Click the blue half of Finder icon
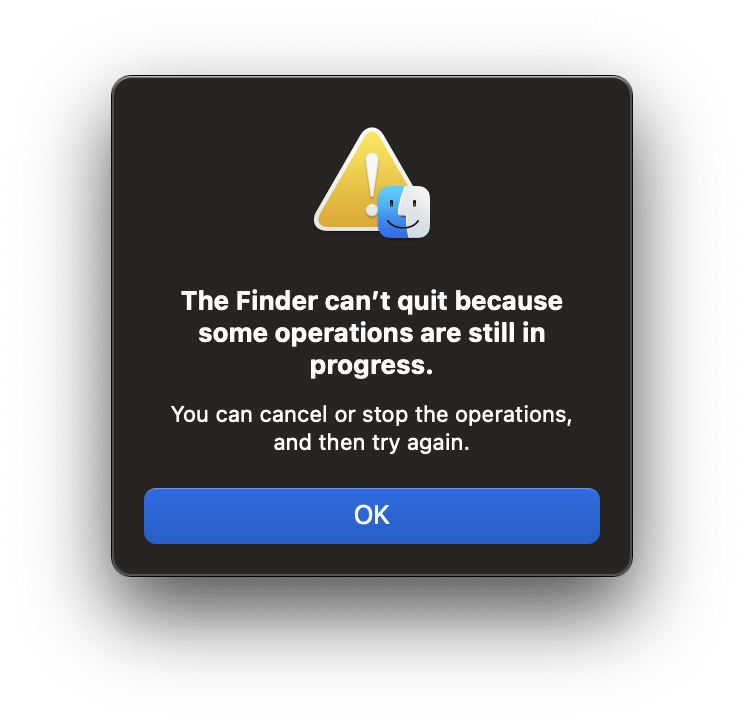This screenshot has height=724, width=744. click(391, 212)
